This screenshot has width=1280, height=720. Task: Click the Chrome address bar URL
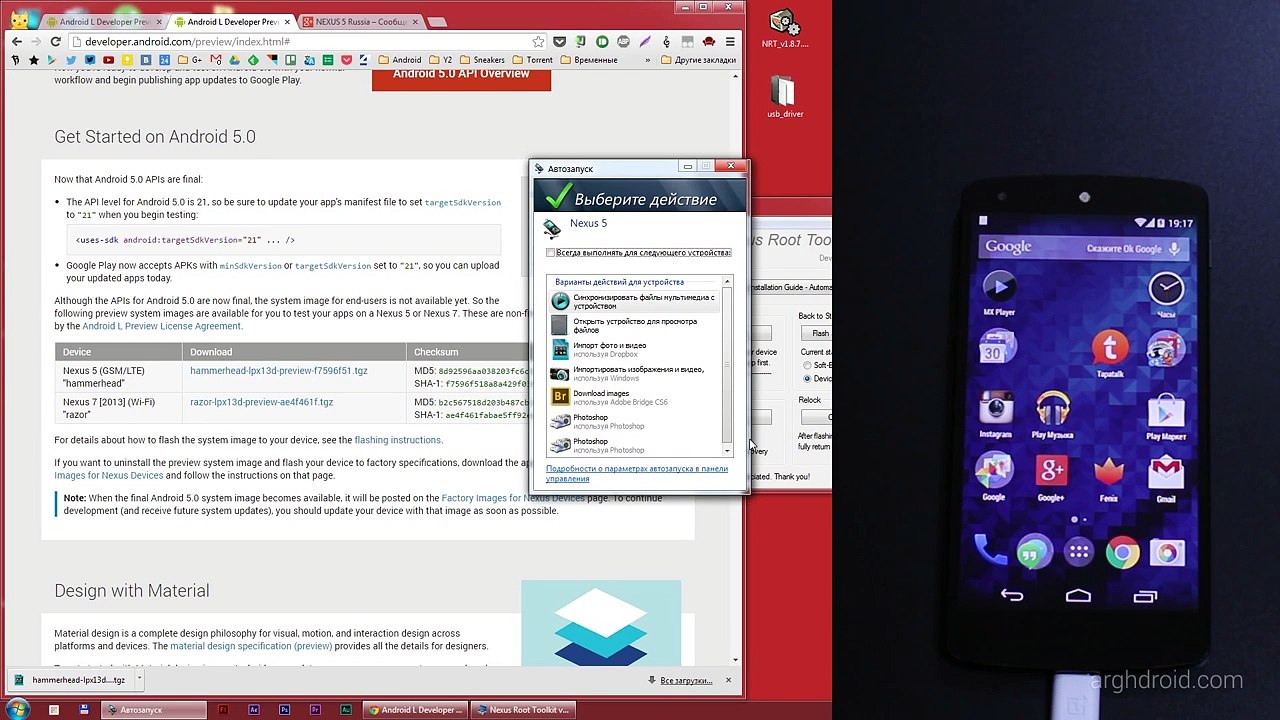point(188,42)
